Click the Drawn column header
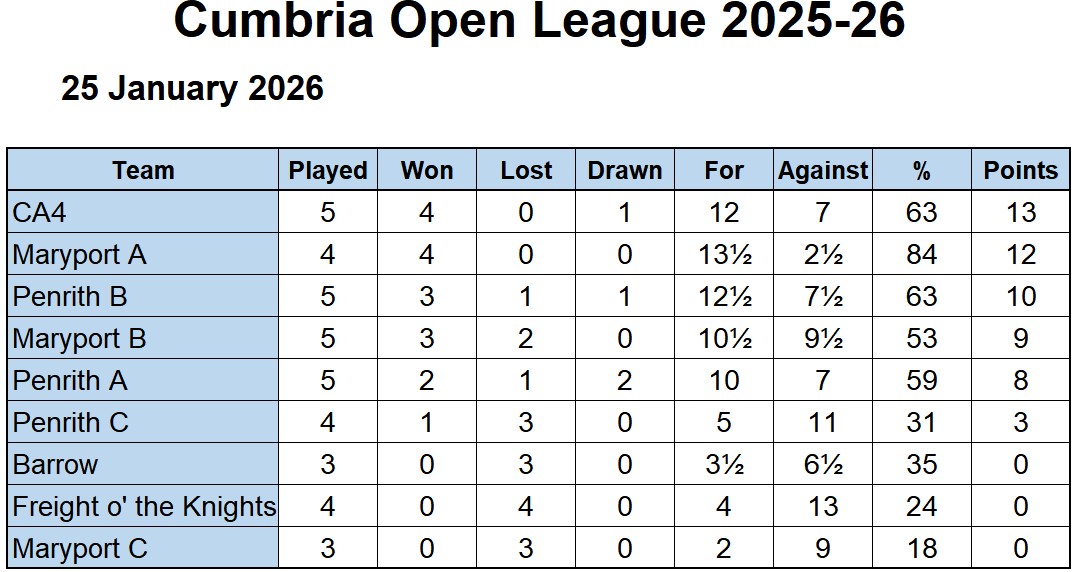The image size is (1074, 572). coord(625,170)
